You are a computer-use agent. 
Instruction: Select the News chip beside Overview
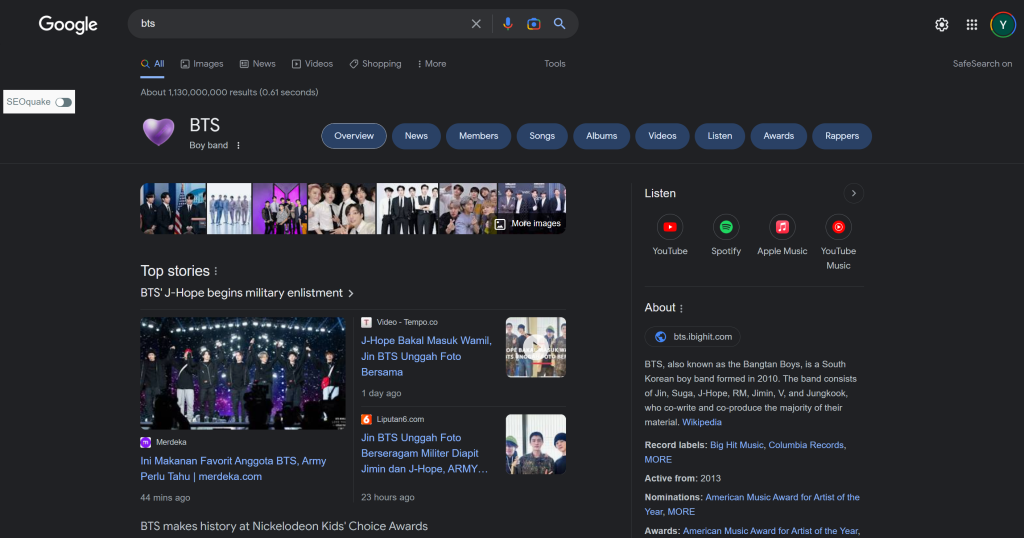tap(416, 136)
